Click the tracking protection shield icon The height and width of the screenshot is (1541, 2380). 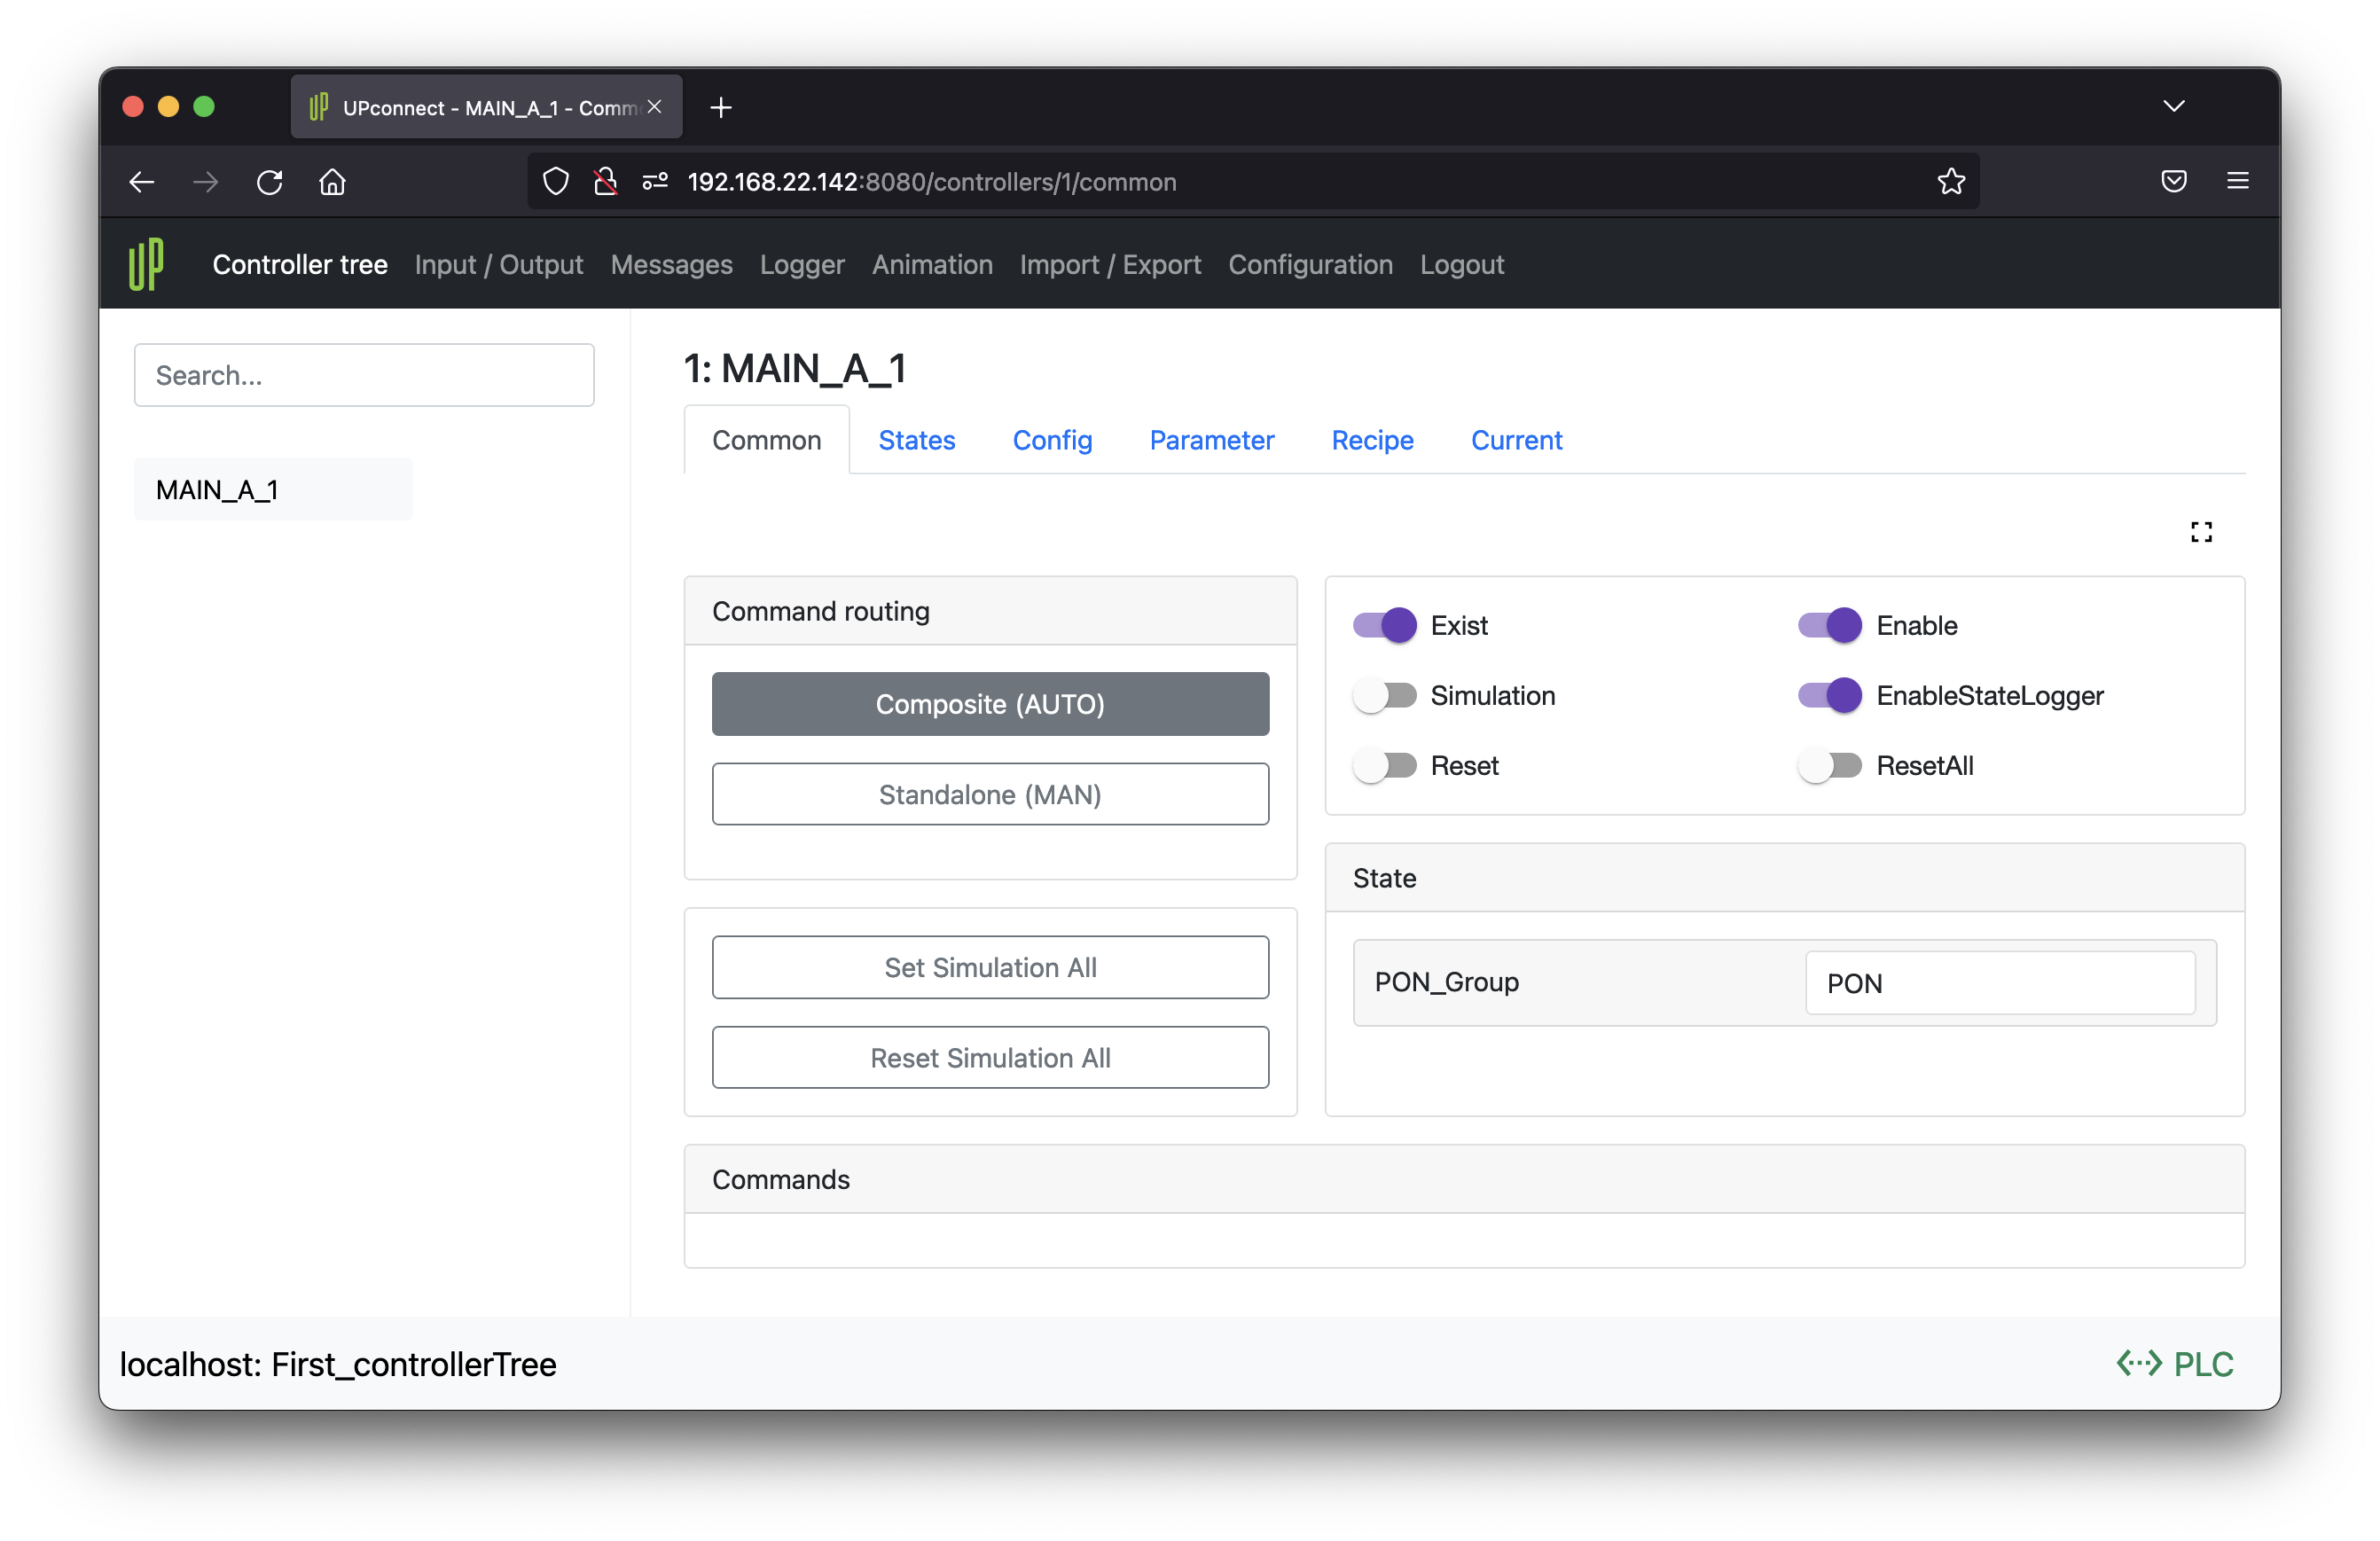click(x=556, y=182)
